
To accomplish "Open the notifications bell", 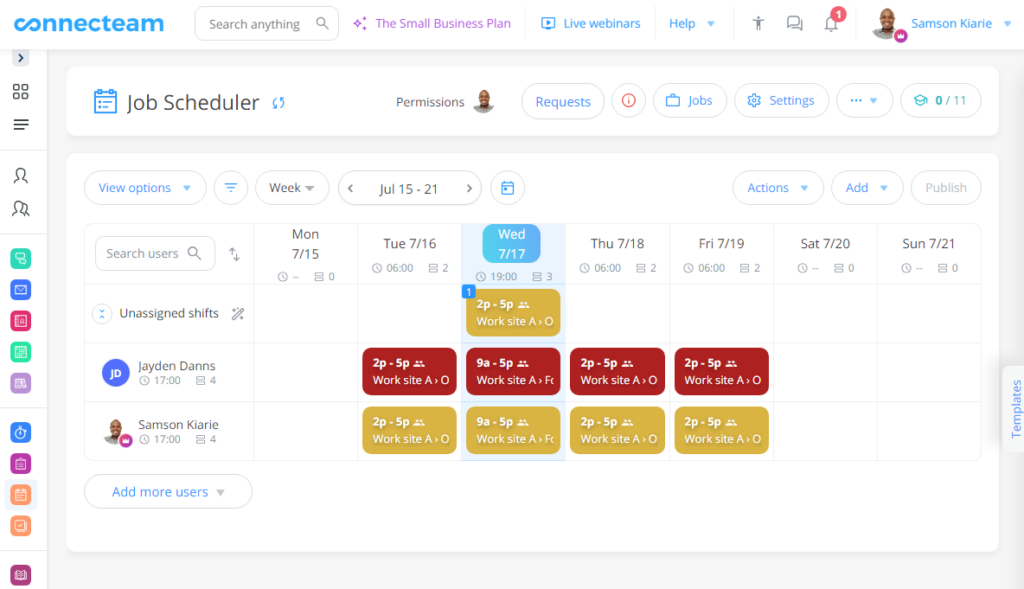I will 831,24.
